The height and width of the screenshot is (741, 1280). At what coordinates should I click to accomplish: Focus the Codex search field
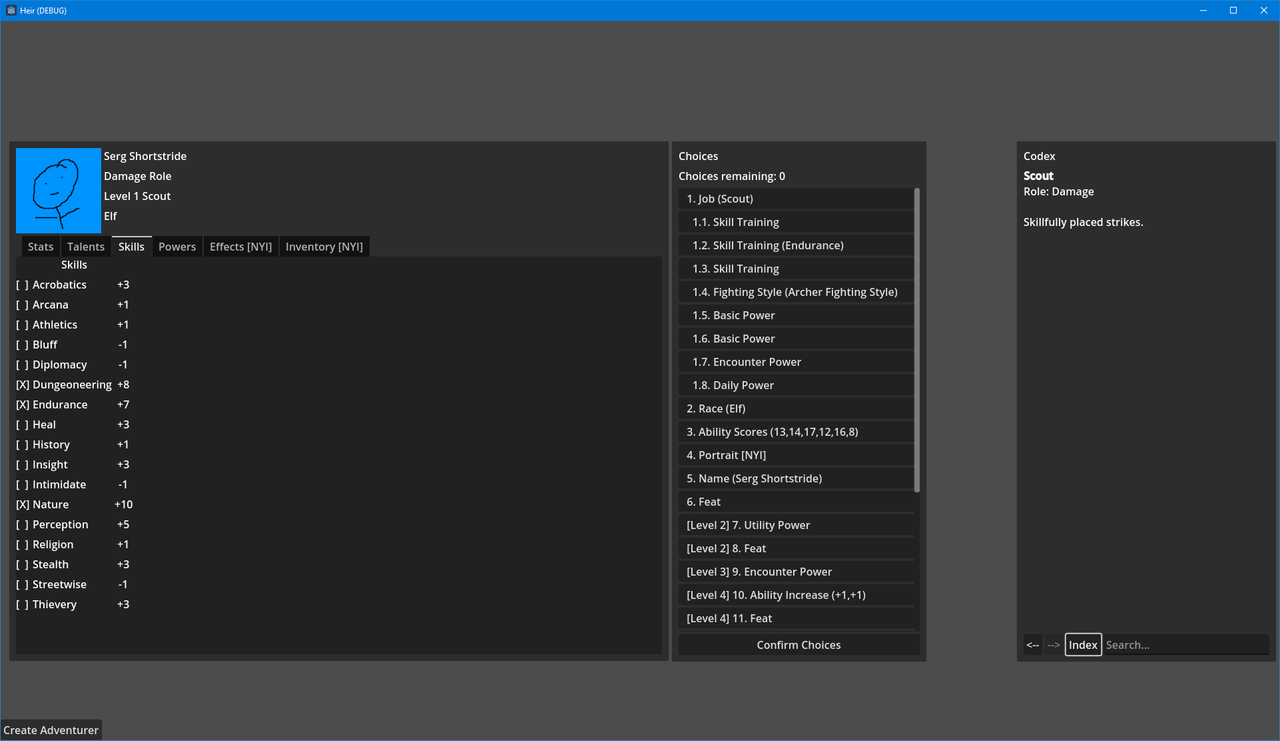pos(1186,645)
